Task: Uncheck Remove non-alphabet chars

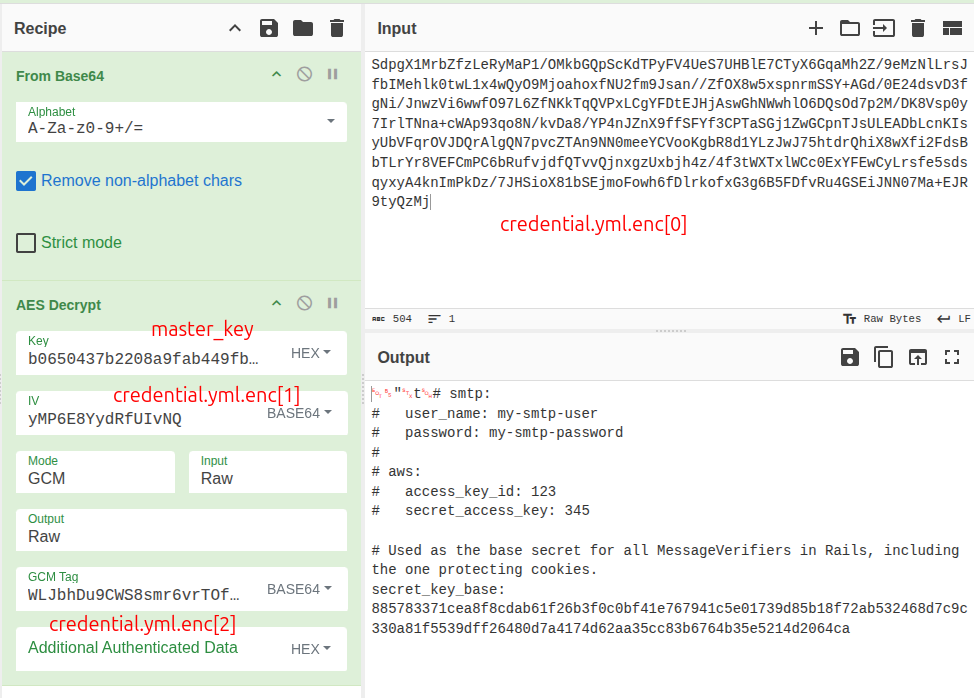Action: [x=25, y=181]
